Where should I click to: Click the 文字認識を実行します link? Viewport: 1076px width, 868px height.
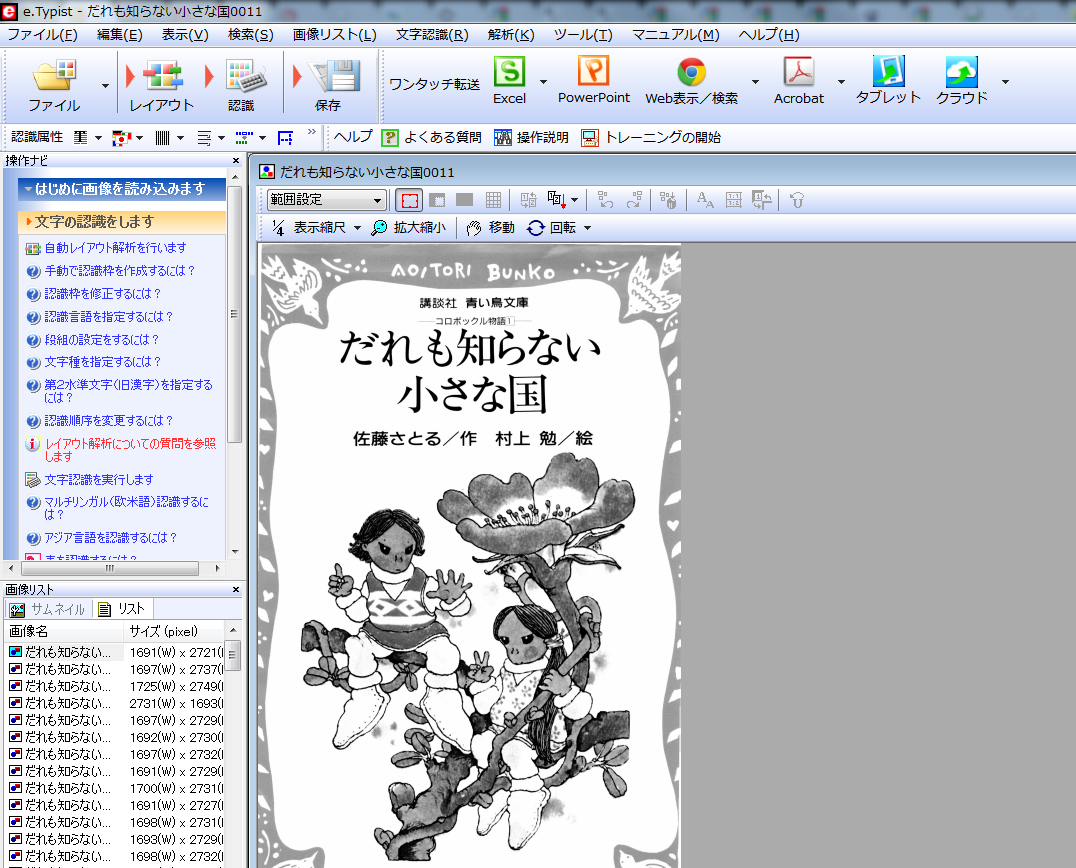tap(99, 480)
